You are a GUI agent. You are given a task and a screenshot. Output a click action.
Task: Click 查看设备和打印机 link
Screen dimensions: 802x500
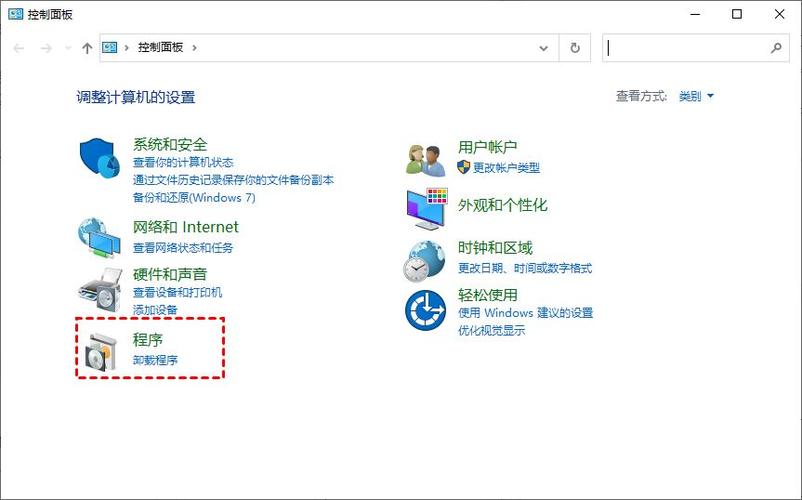tap(177, 292)
